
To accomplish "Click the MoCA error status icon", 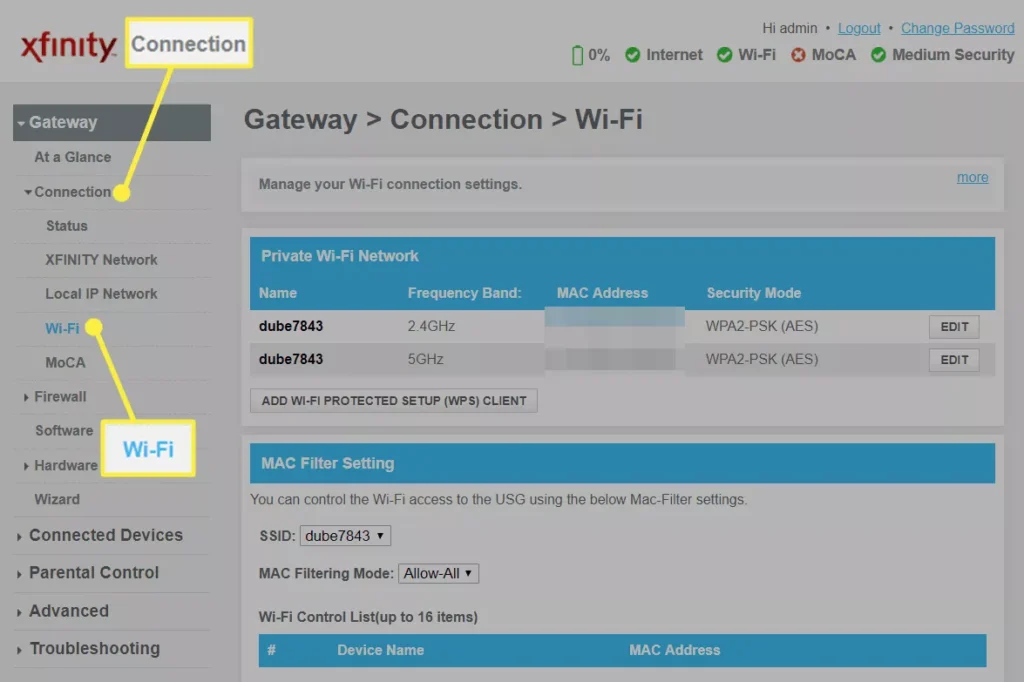I will (x=798, y=55).
